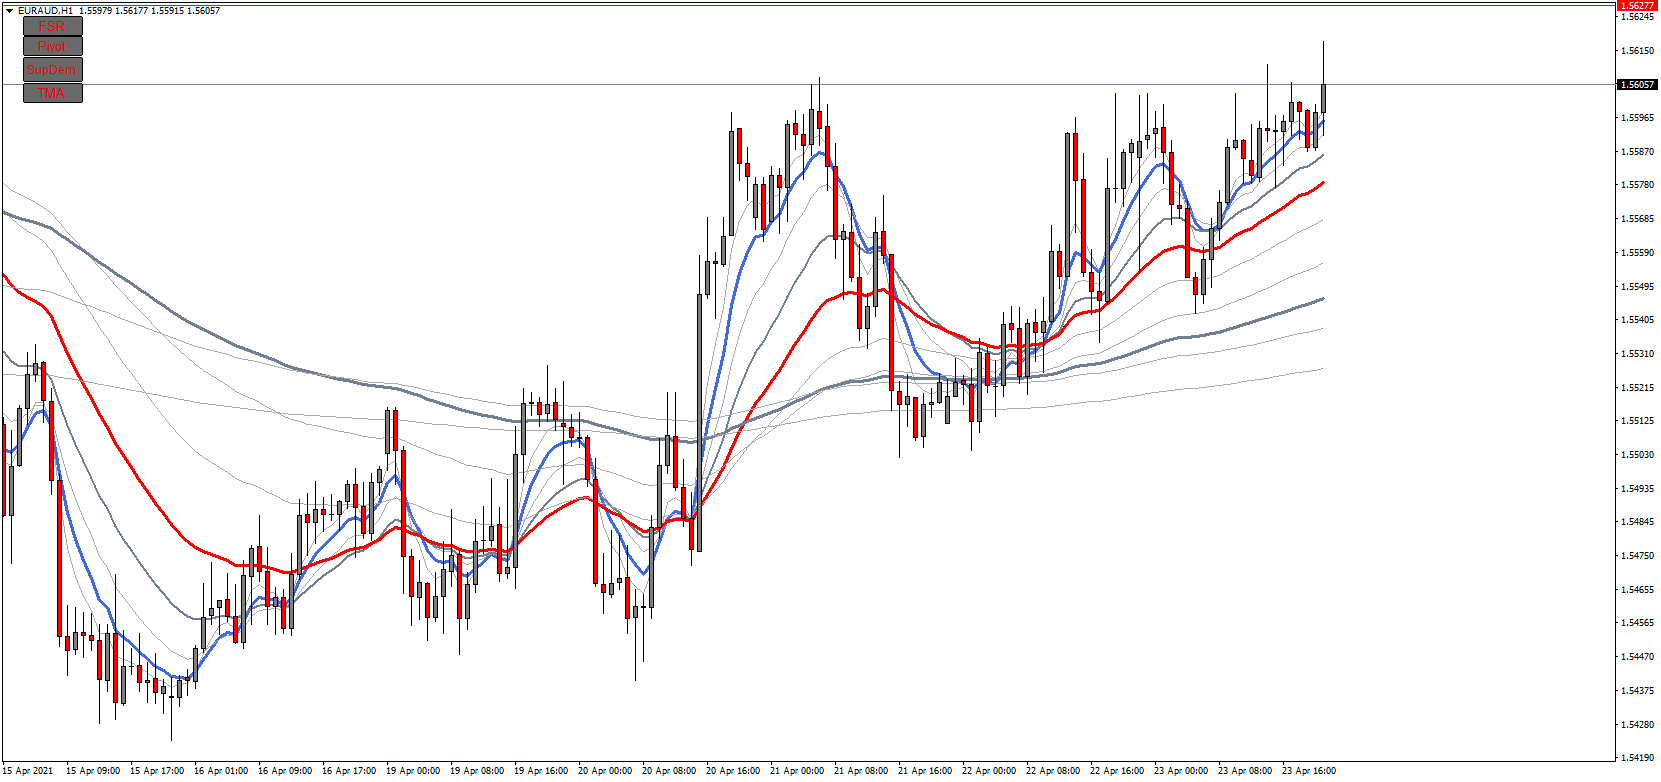Viewport: 1661px width, 782px height.
Task: Click time axis label 21 Apr 00:00
Action: [797, 771]
